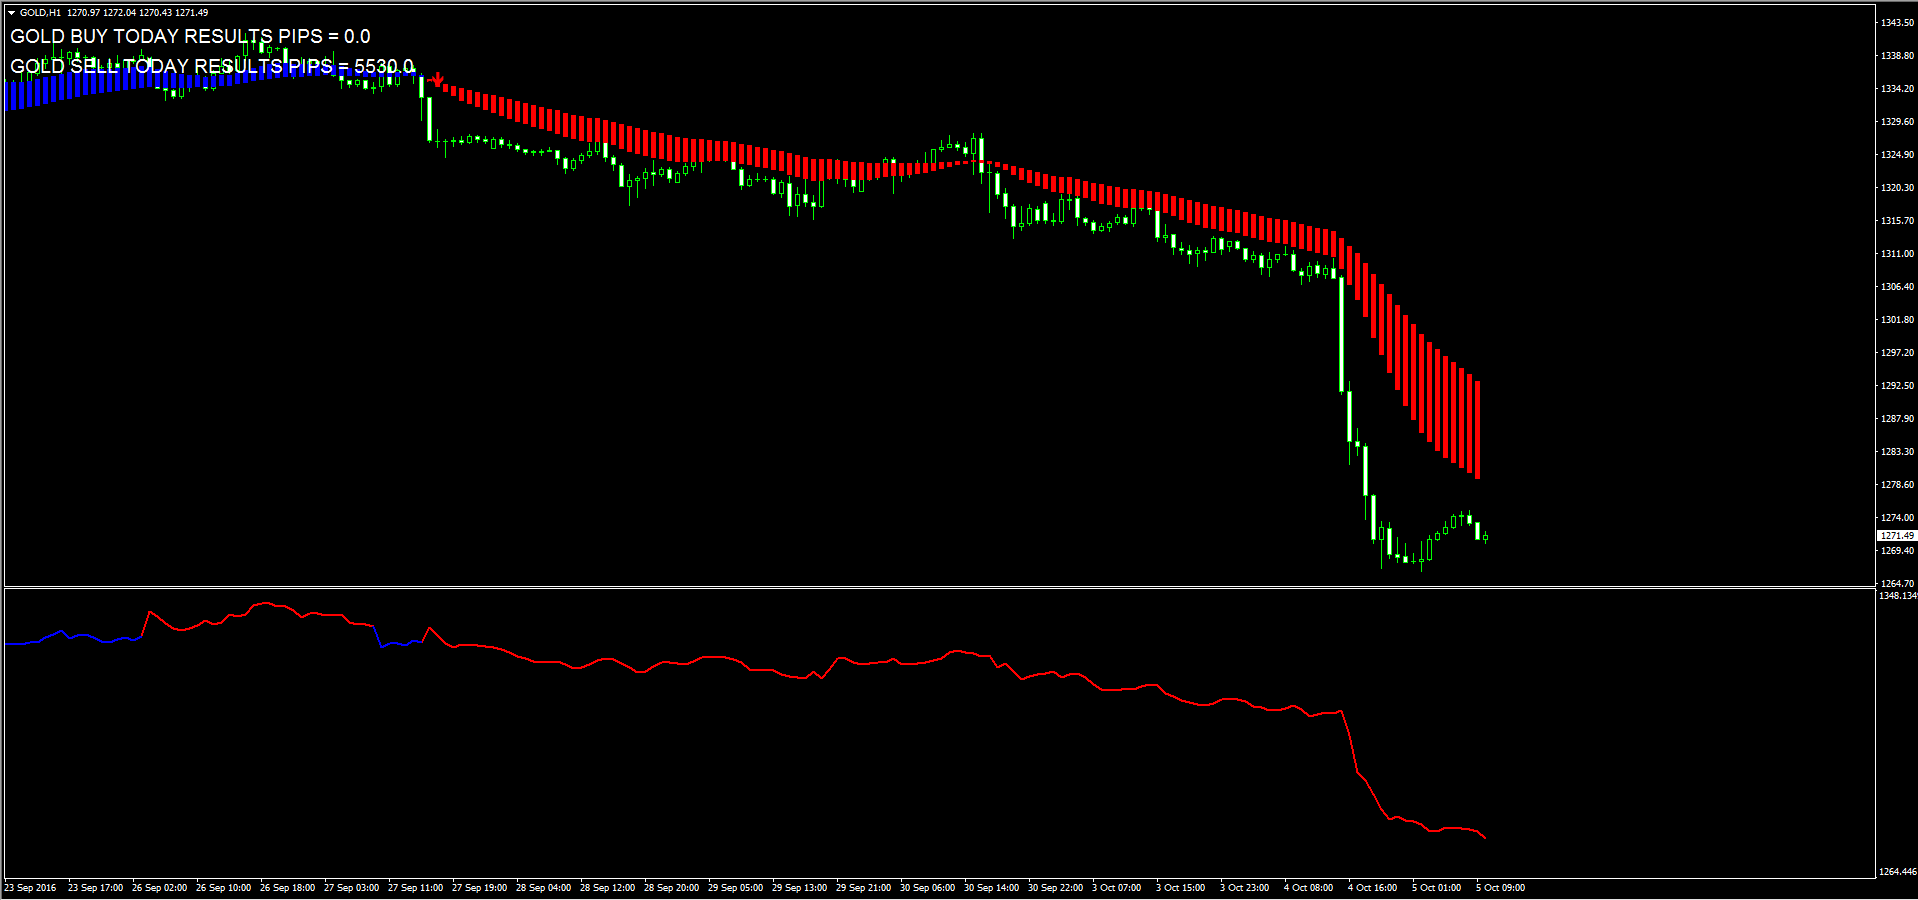Click the GOLD SELL TODAY RESULTS PIPS label
The height and width of the screenshot is (900, 1918).
point(211,66)
